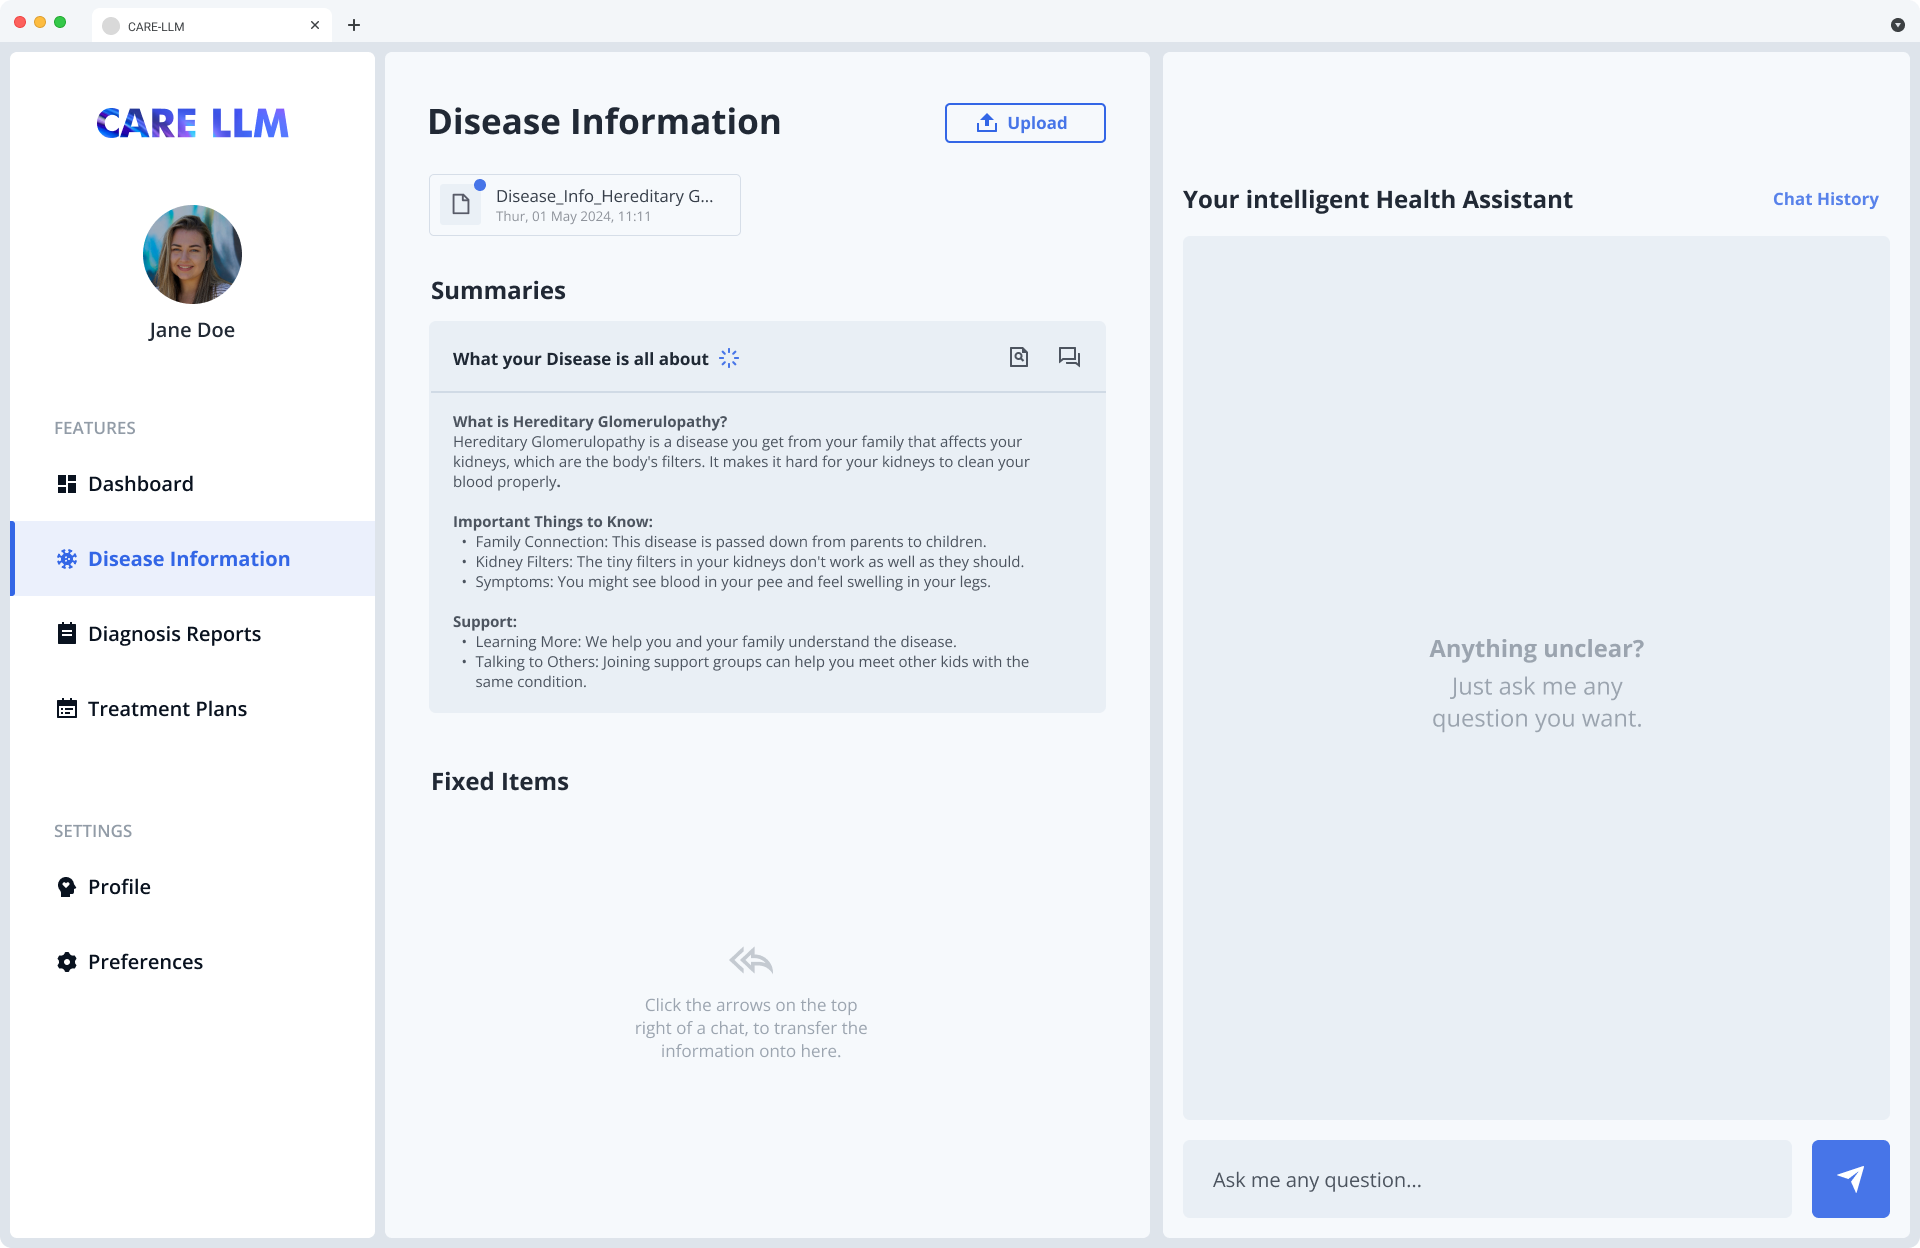Open the Chat History link
Image resolution: width=1920 pixels, height=1248 pixels.
coord(1825,199)
